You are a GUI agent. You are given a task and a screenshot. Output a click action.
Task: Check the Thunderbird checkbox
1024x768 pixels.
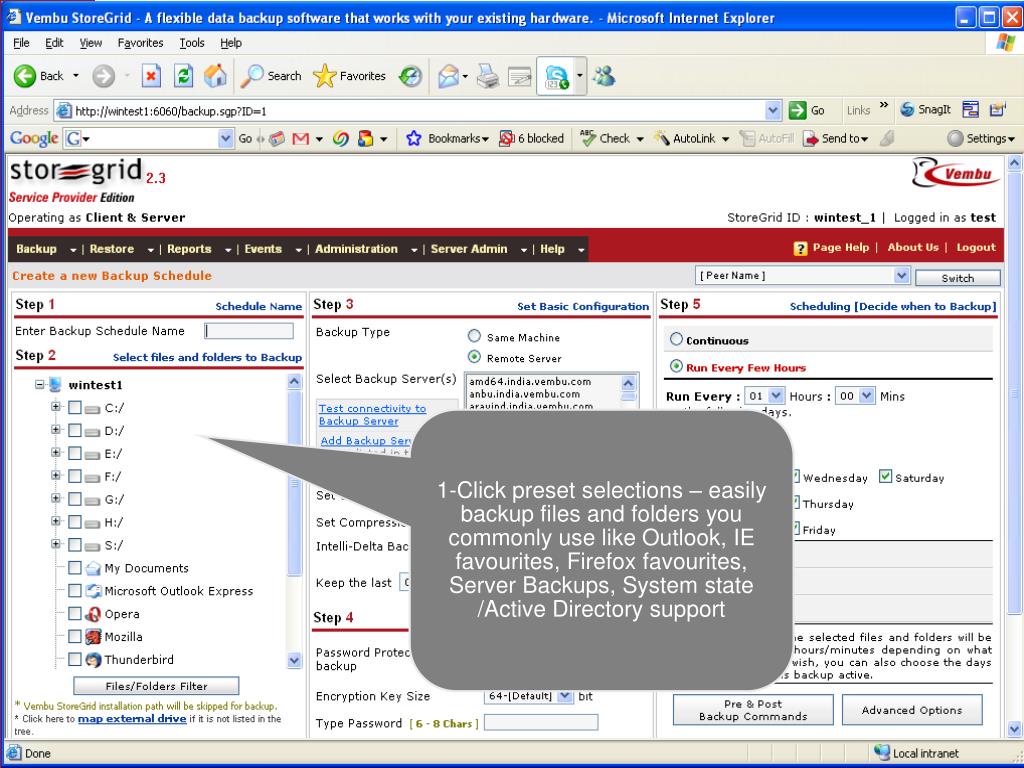[x=74, y=659]
